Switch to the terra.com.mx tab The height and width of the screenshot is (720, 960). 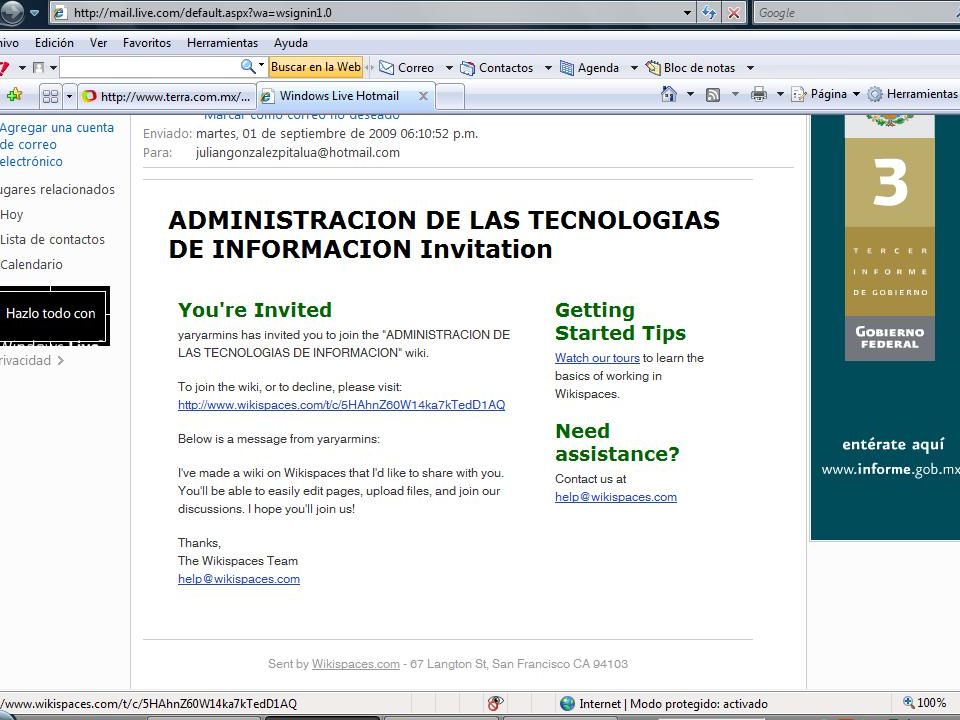pos(167,96)
